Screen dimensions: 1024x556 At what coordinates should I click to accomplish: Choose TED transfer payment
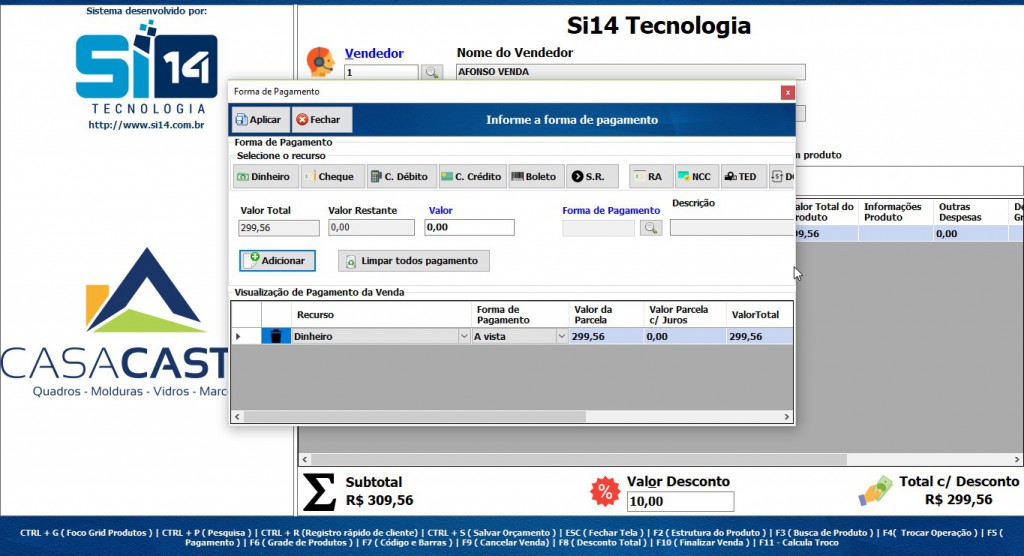tap(740, 177)
